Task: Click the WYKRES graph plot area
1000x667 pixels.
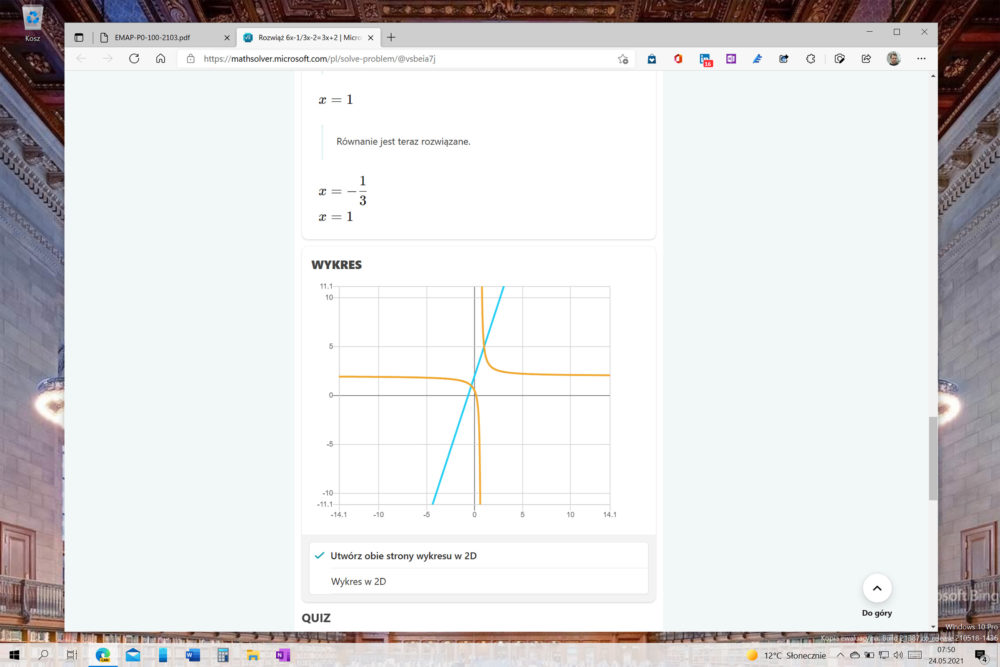Action: click(x=474, y=395)
